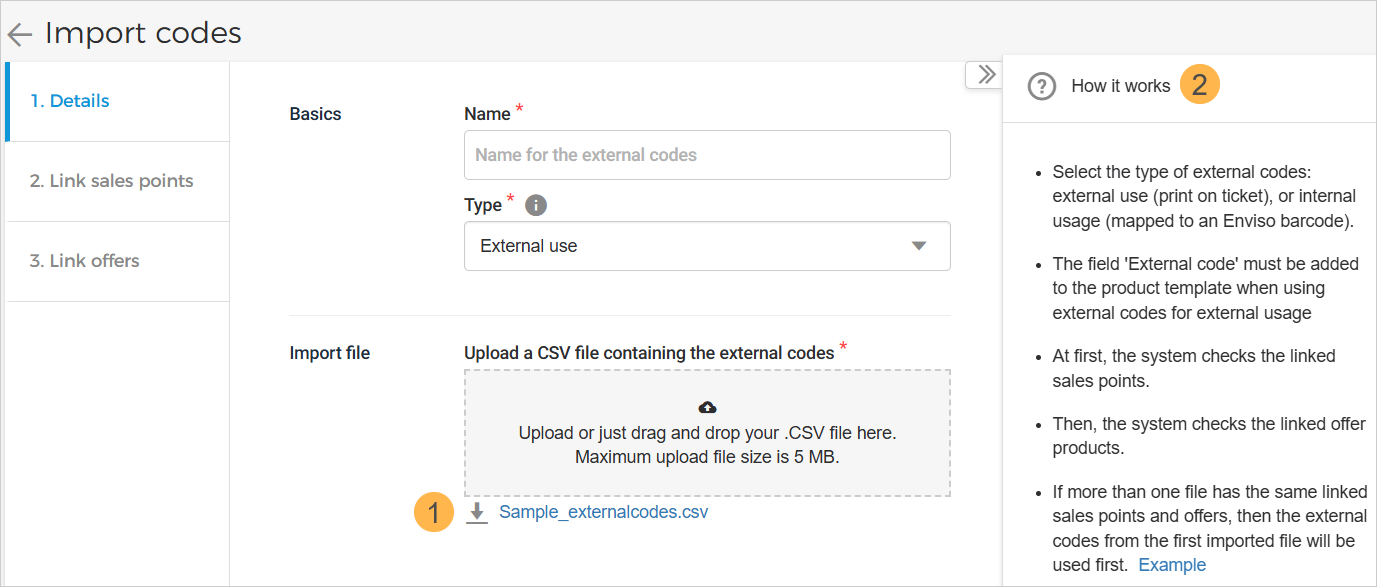Click the download icon beside the sample file

[x=478, y=513]
